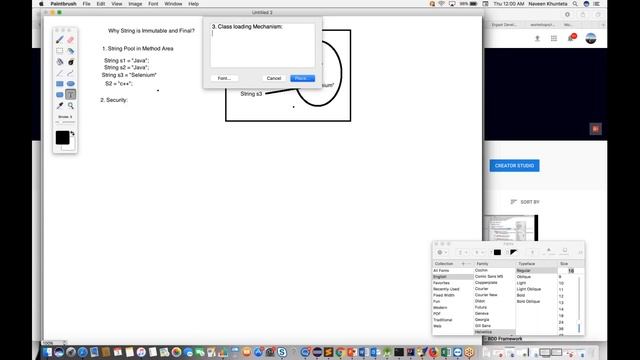This screenshot has height=360, width=640.
Task: Select the Paint Bucket fill tool
Action: pyautogui.click(x=60, y=62)
